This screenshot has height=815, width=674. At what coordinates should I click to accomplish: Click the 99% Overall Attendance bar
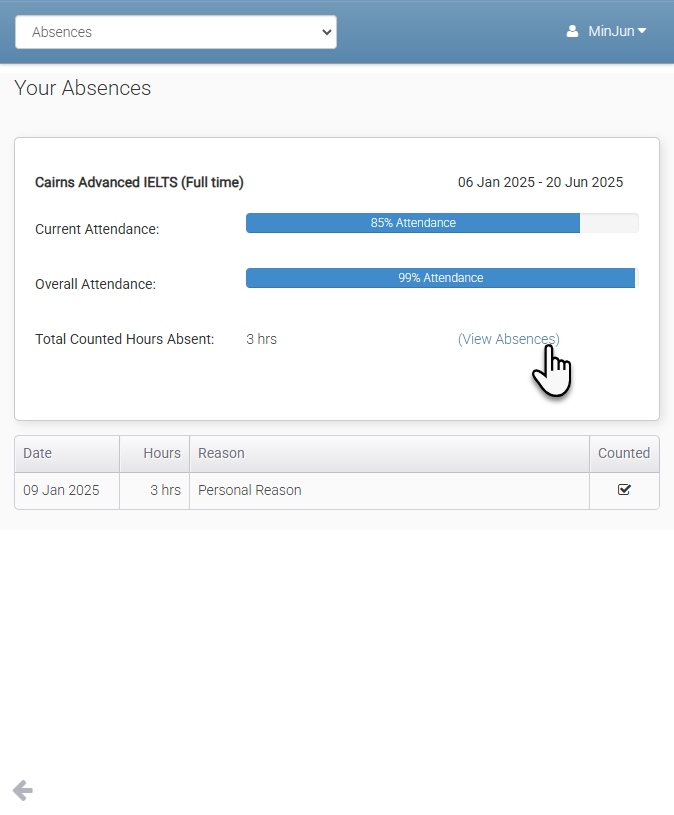[440, 278]
